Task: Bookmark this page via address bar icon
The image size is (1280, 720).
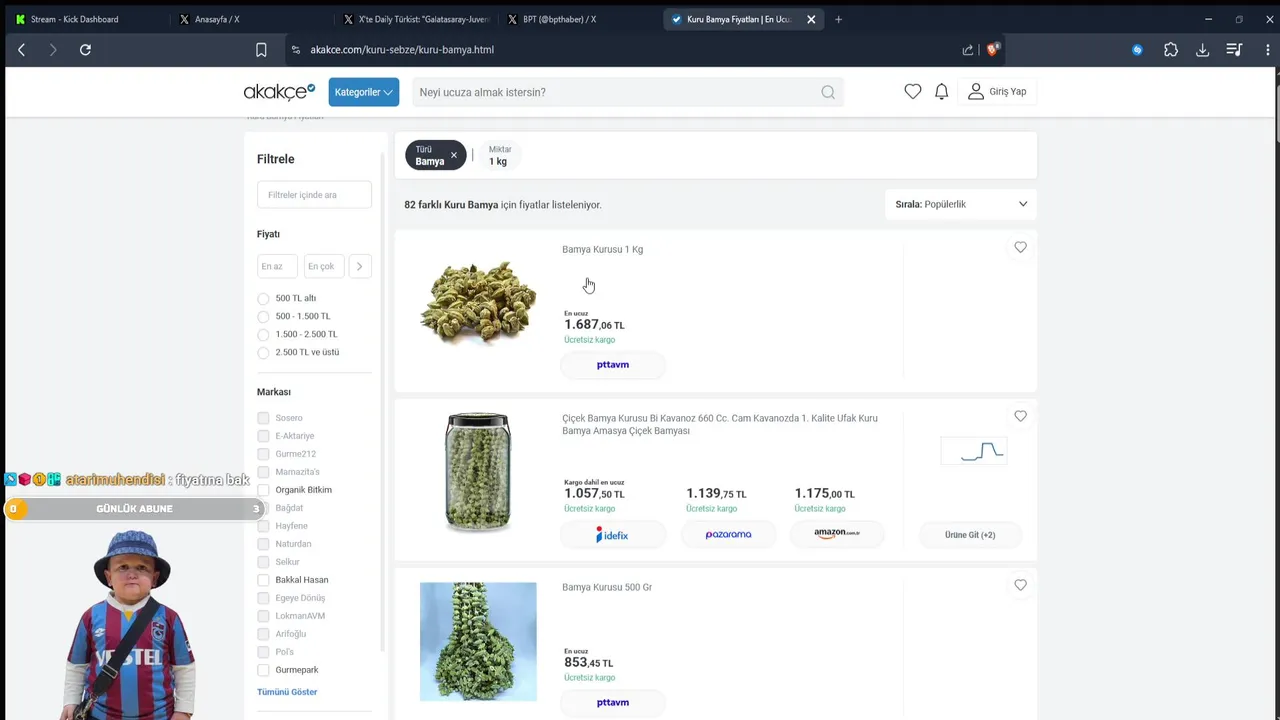Action: (x=261, y=50)
